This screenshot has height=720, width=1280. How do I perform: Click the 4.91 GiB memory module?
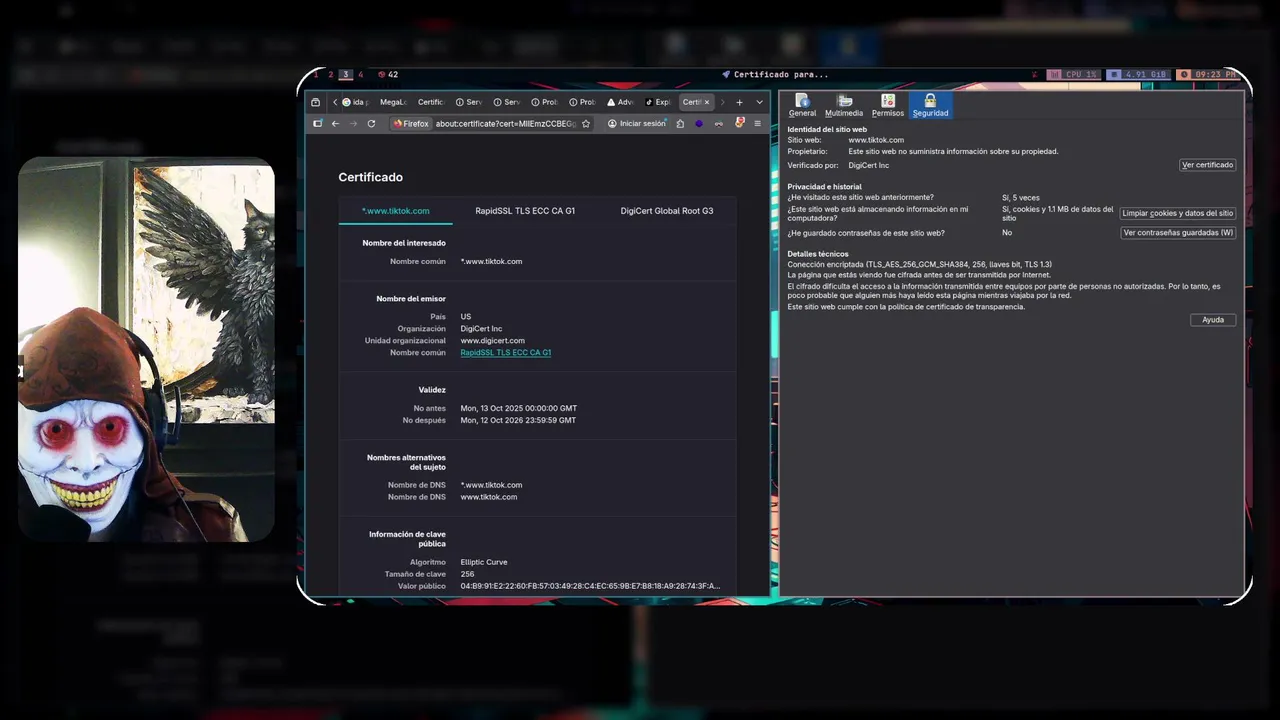click(1138, 75)
